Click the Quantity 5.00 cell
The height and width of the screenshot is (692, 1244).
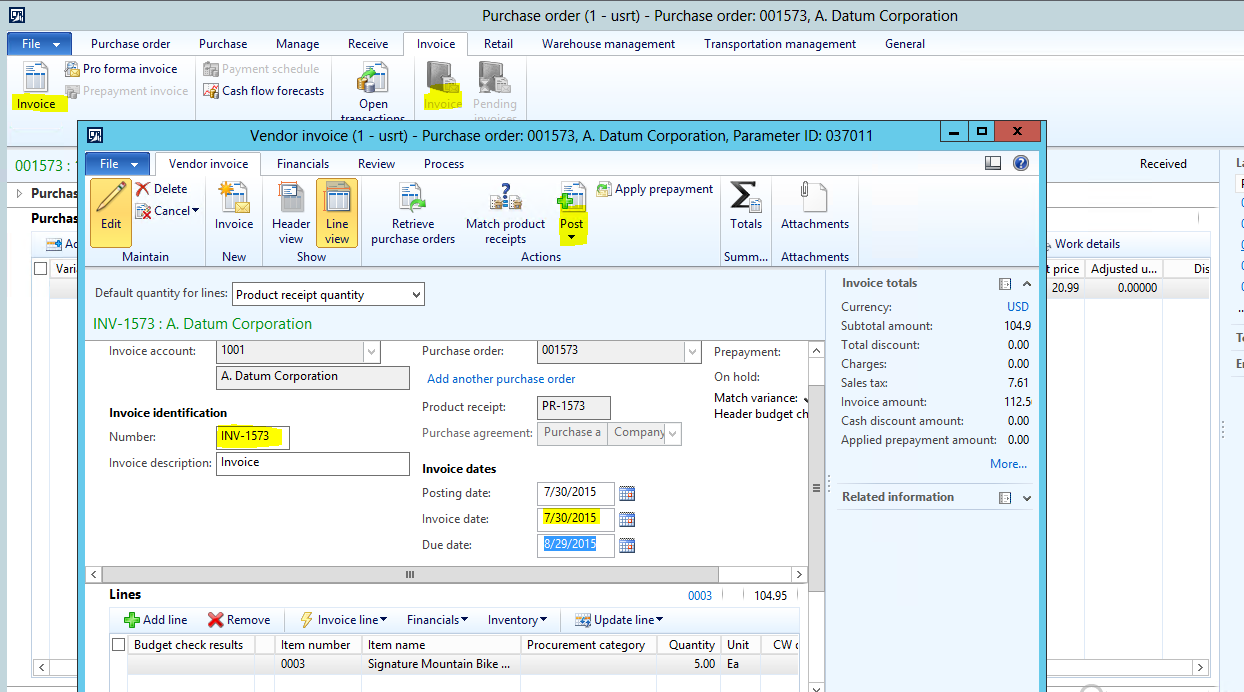(688, 664)
